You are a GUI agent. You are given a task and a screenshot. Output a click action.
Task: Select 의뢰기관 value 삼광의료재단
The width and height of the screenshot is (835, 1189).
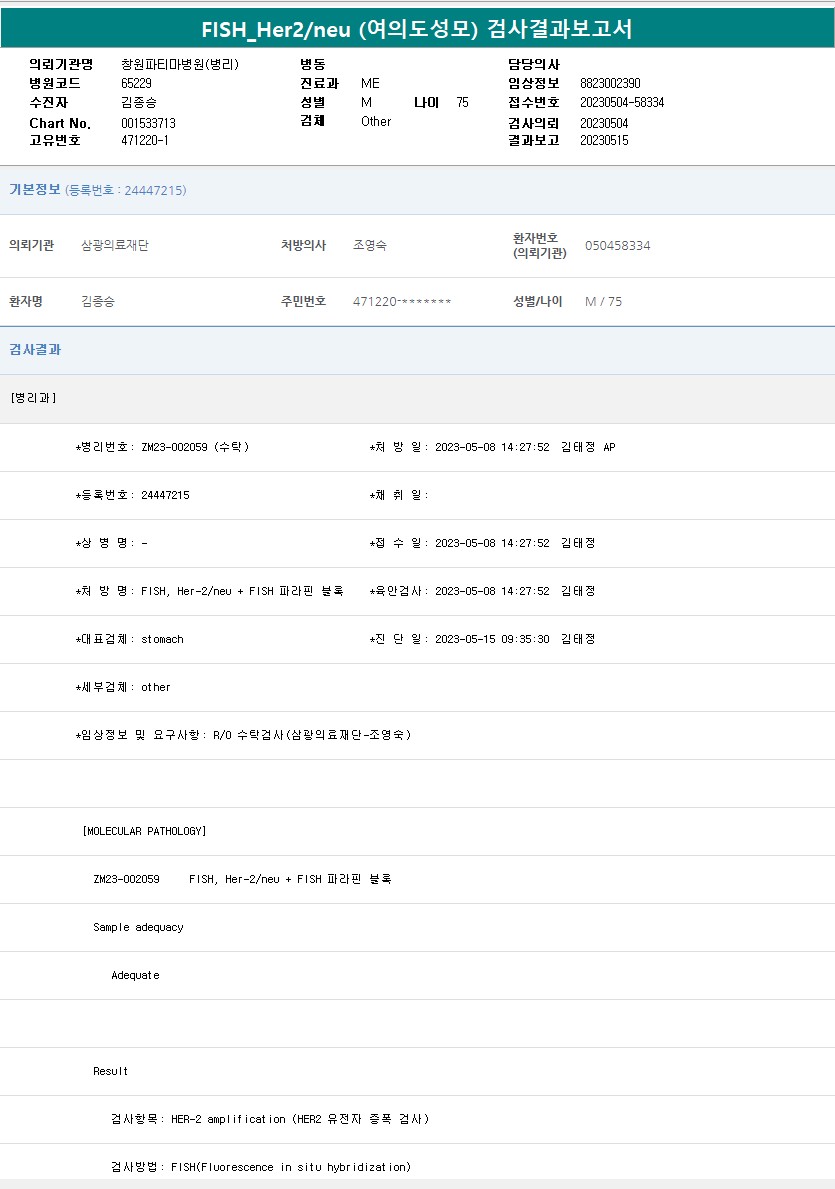point(115,246)
